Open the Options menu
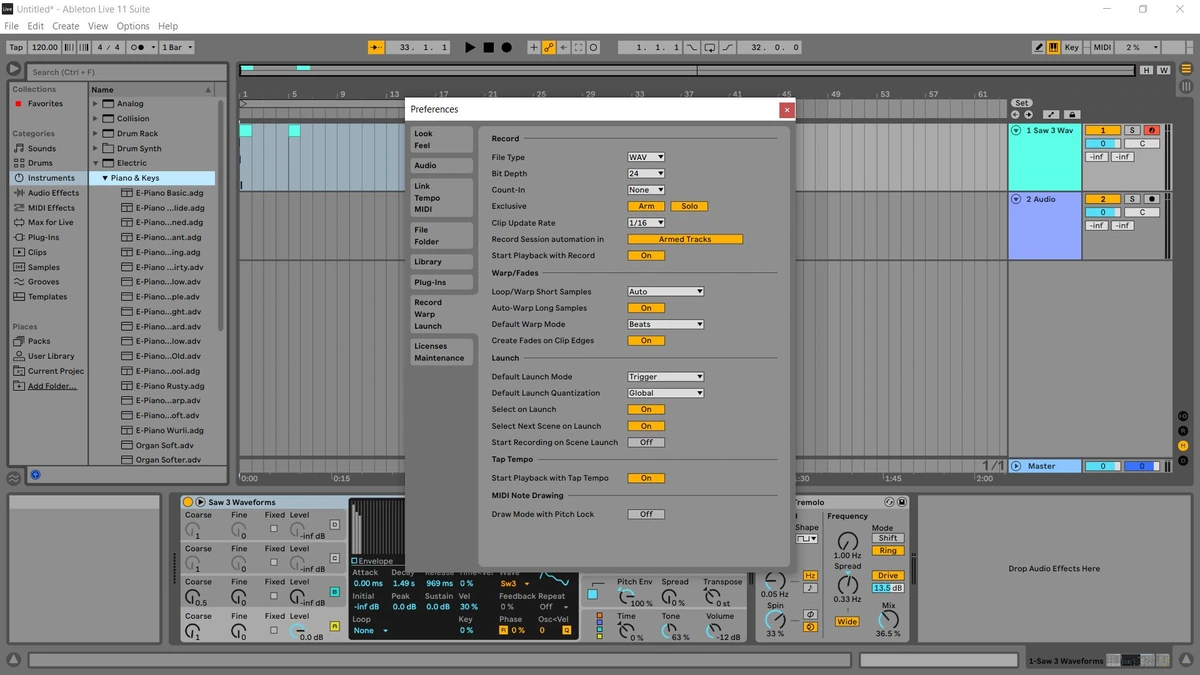The image size is (1200, 675). click(x=133, y=26)
